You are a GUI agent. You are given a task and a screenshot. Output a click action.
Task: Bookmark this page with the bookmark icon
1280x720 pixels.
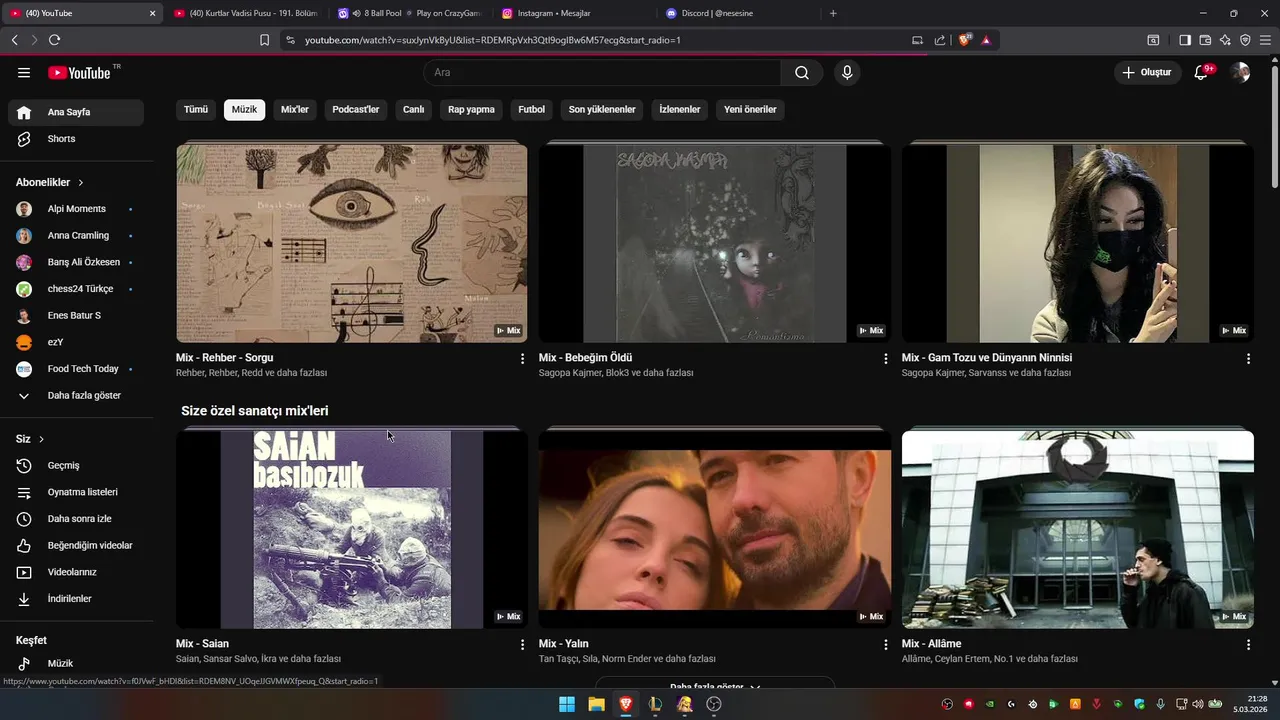(264, 40)
